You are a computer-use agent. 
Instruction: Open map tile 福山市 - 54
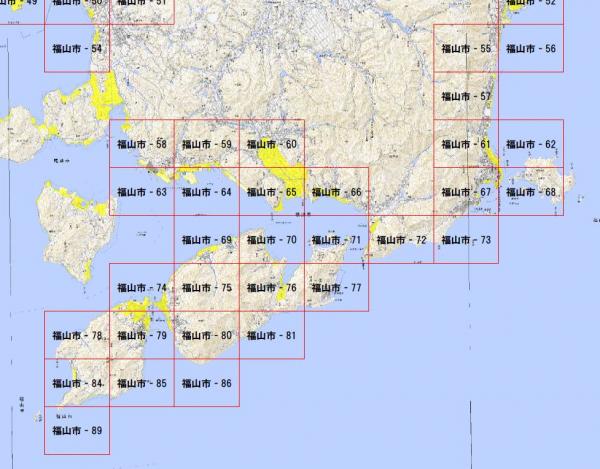pyautogui.click(x=77, y=49)
